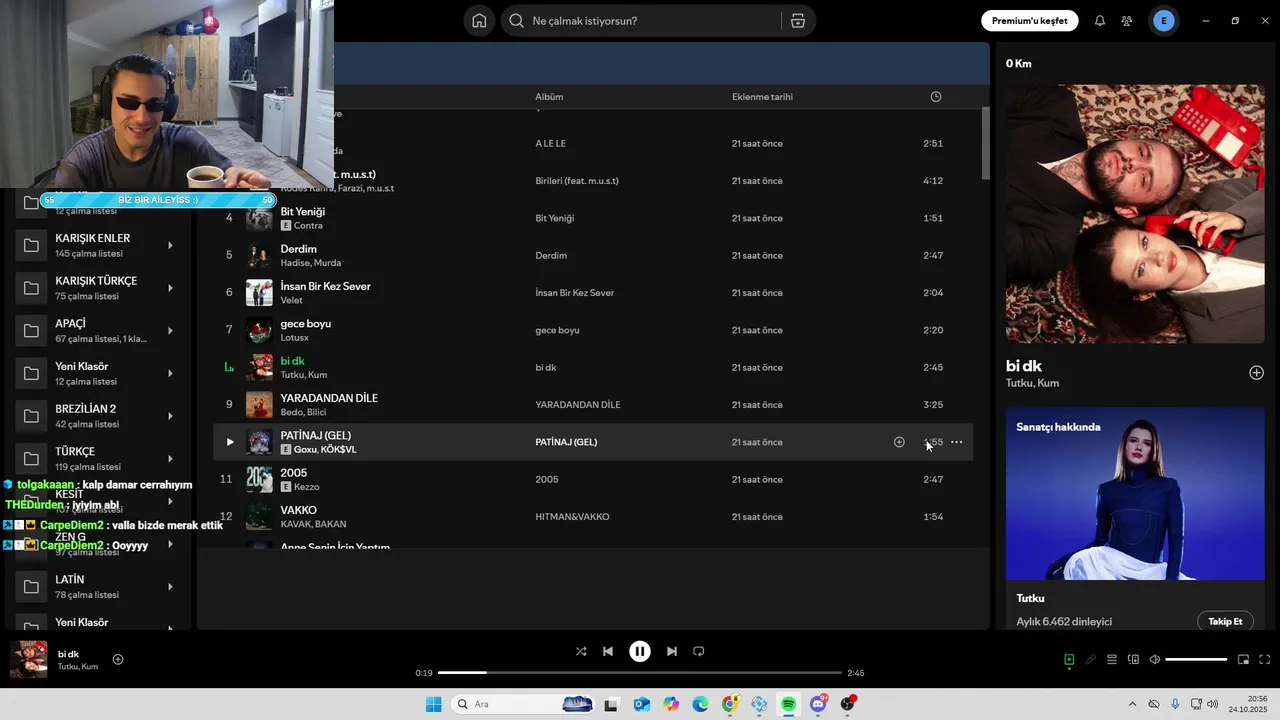This screenshot has height=720, width=1280.
Task: Go to Spotify home via the house icon
Action: (x=479, y=21)
